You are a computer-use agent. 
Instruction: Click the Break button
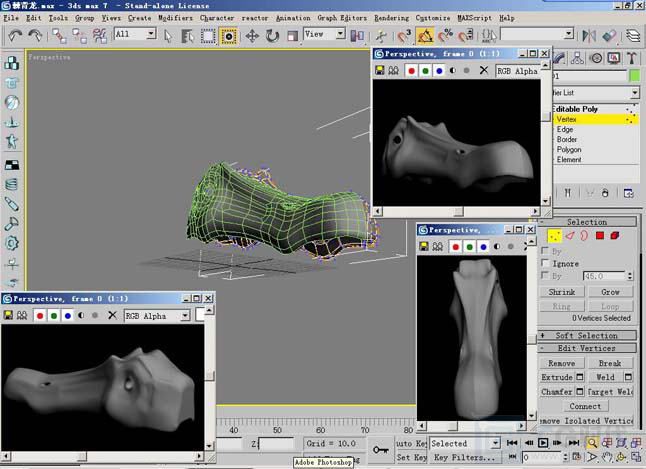pos(610,363)
